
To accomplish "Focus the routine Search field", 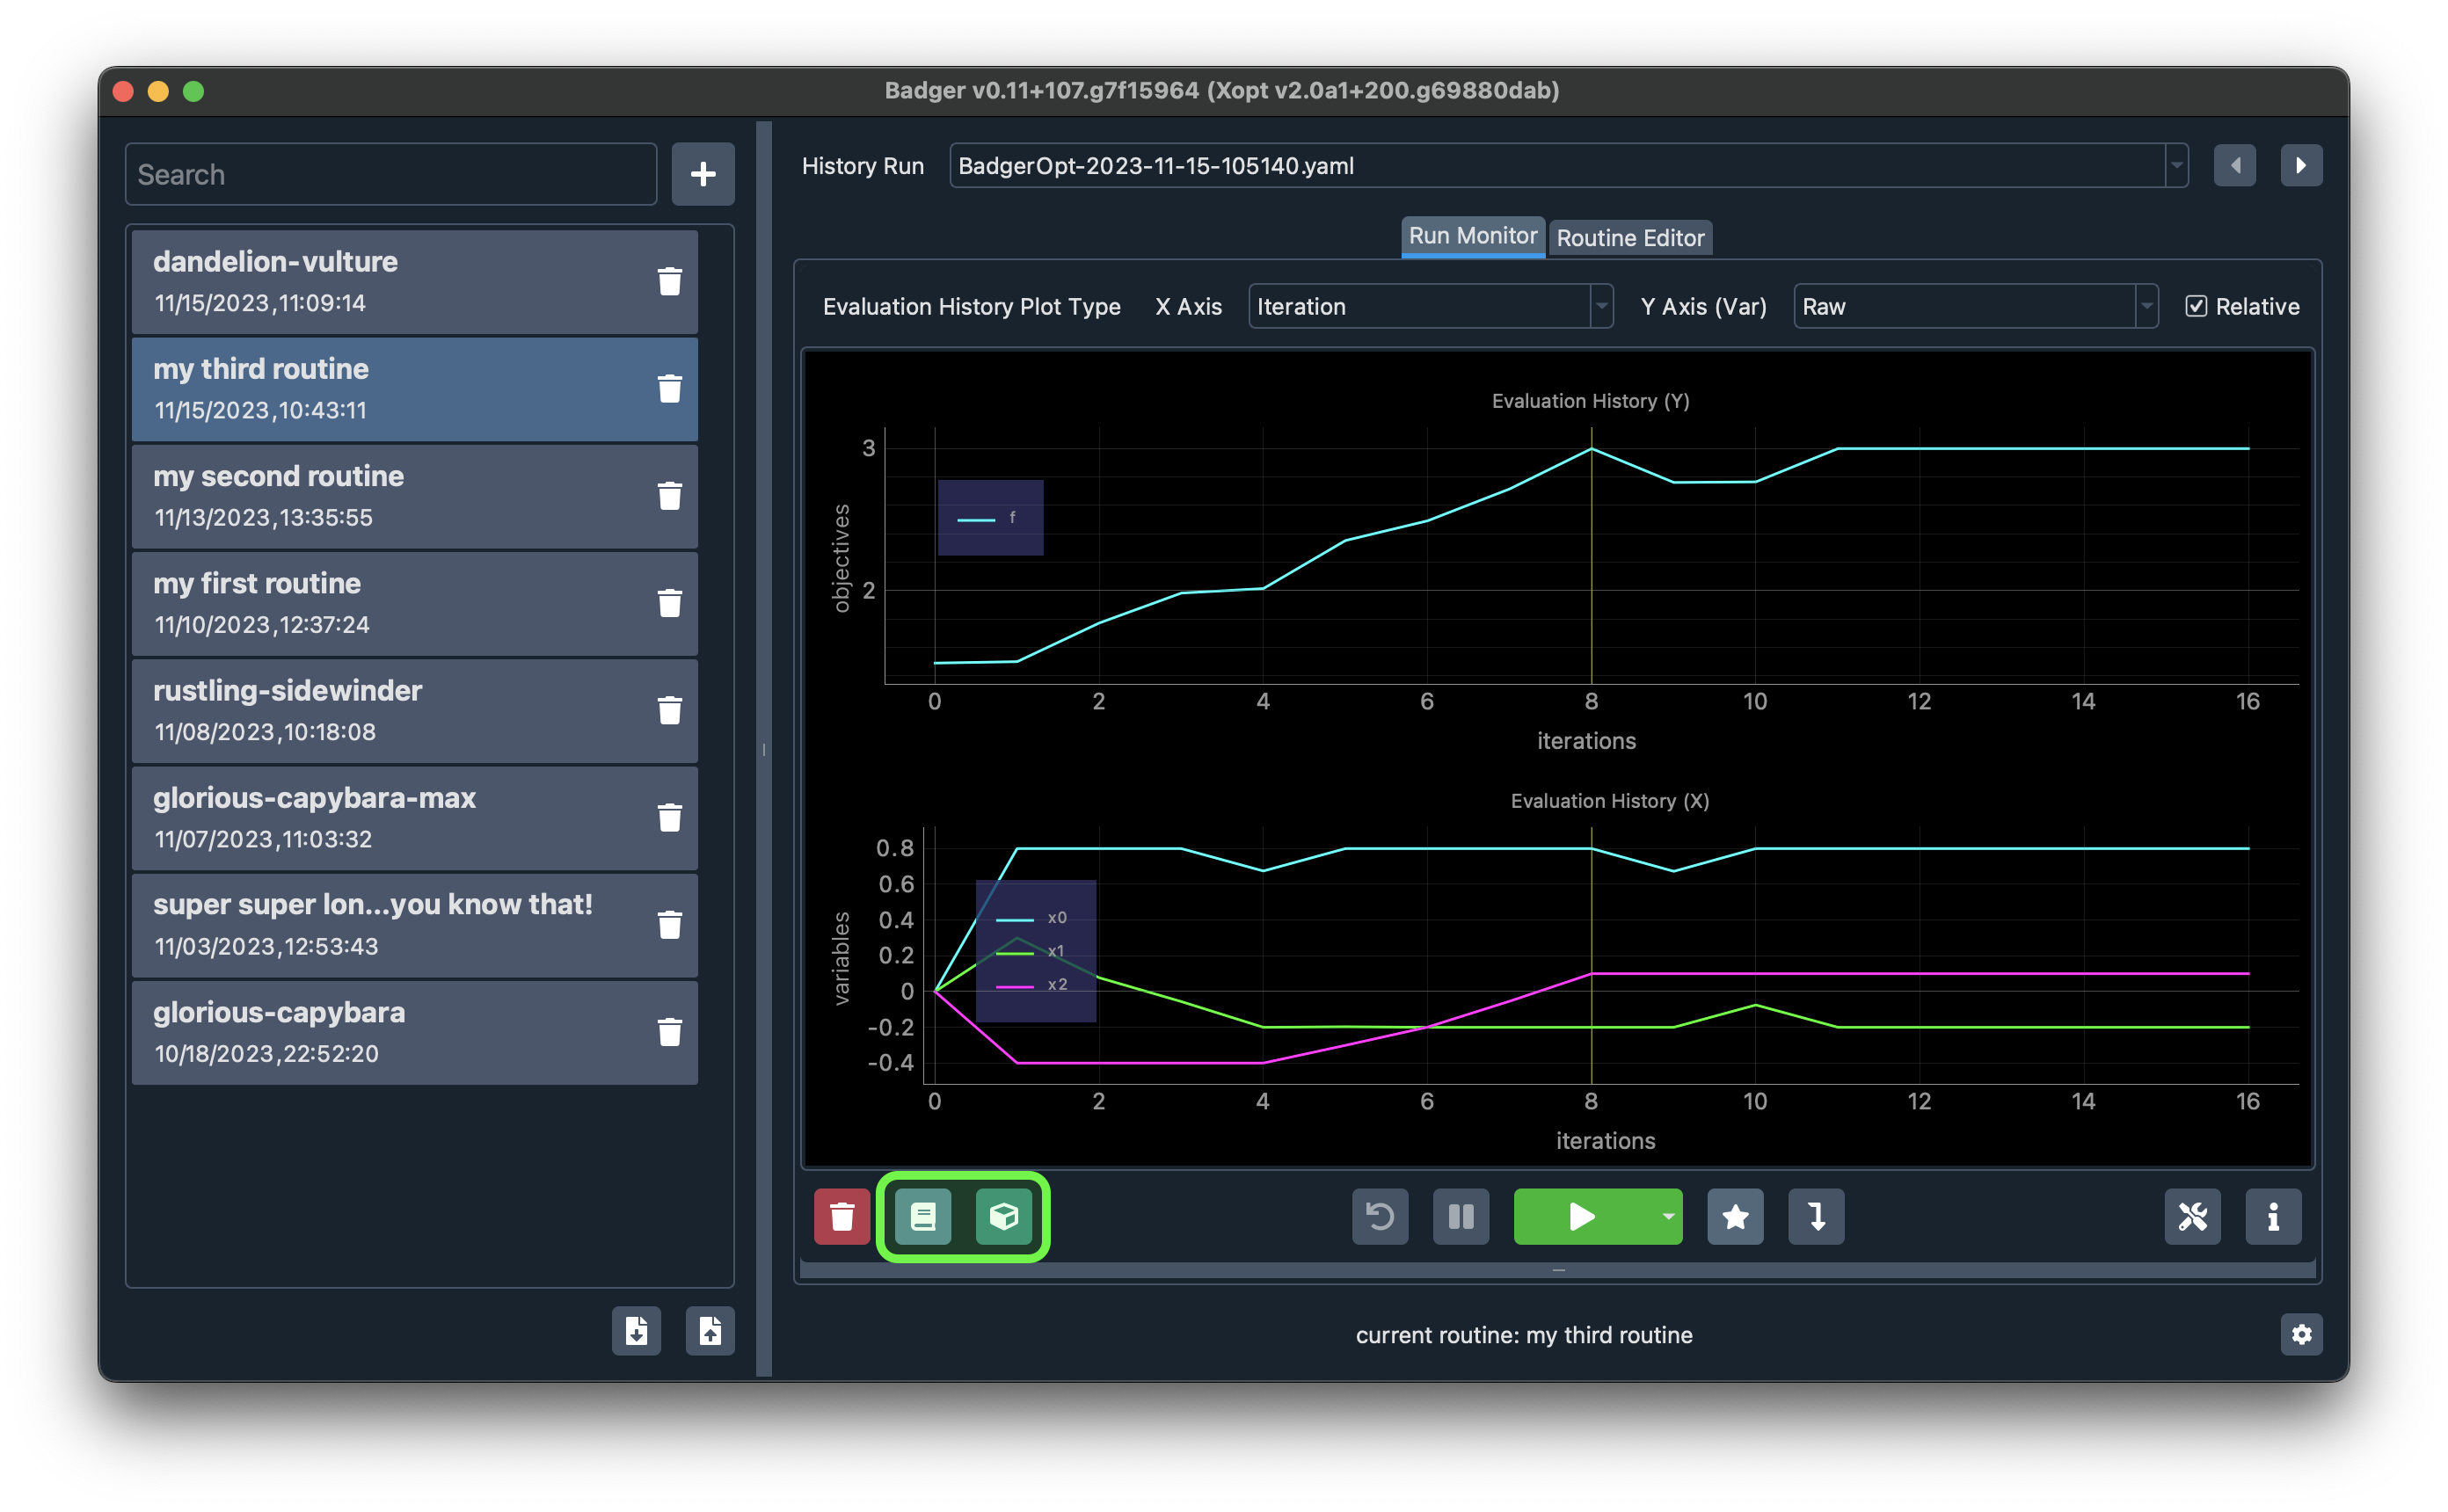I will click(x=391, y=174).
